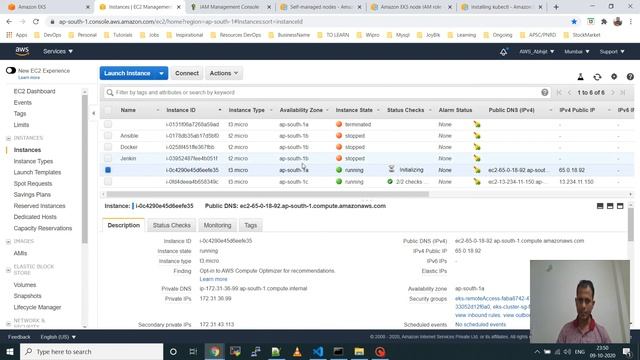
Task: Open File Explorer from taskbar
Action: tap(359, 351)
